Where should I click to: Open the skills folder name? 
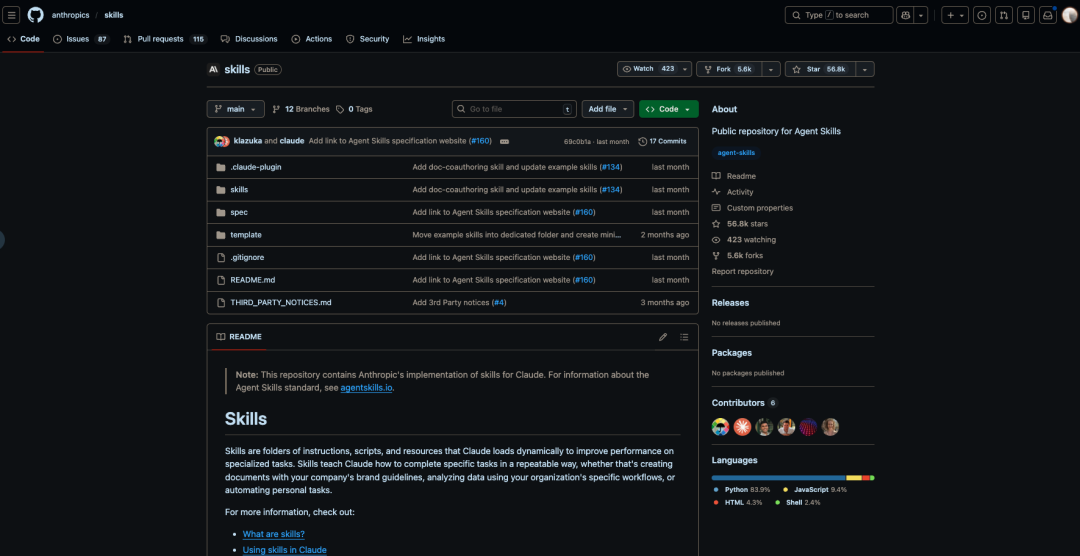pyautogui.click(x=239, y=189)
